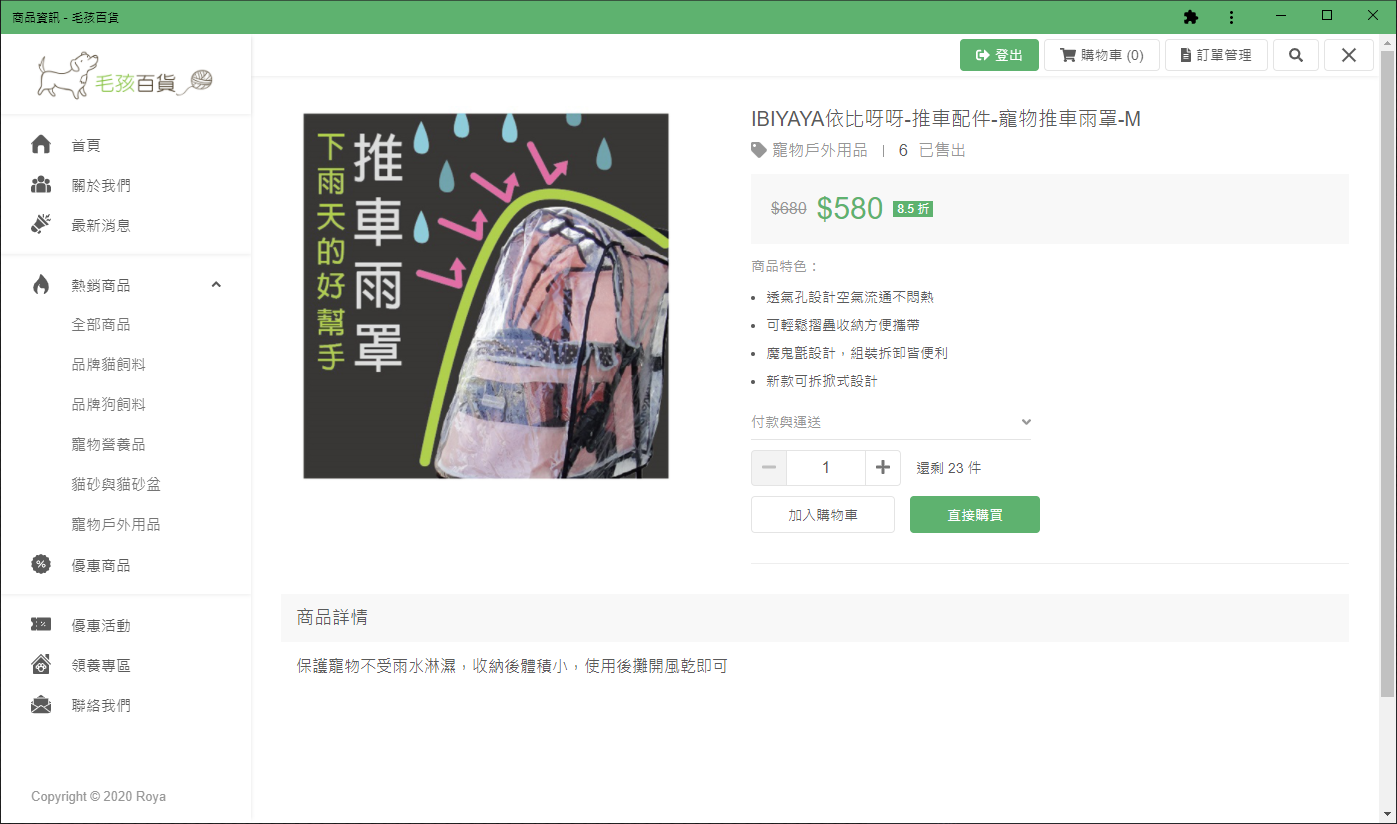Viewport: 1397px width, 824px height.
Task: Expand the 付款與運送 dropdown
Action: (891, 423)
